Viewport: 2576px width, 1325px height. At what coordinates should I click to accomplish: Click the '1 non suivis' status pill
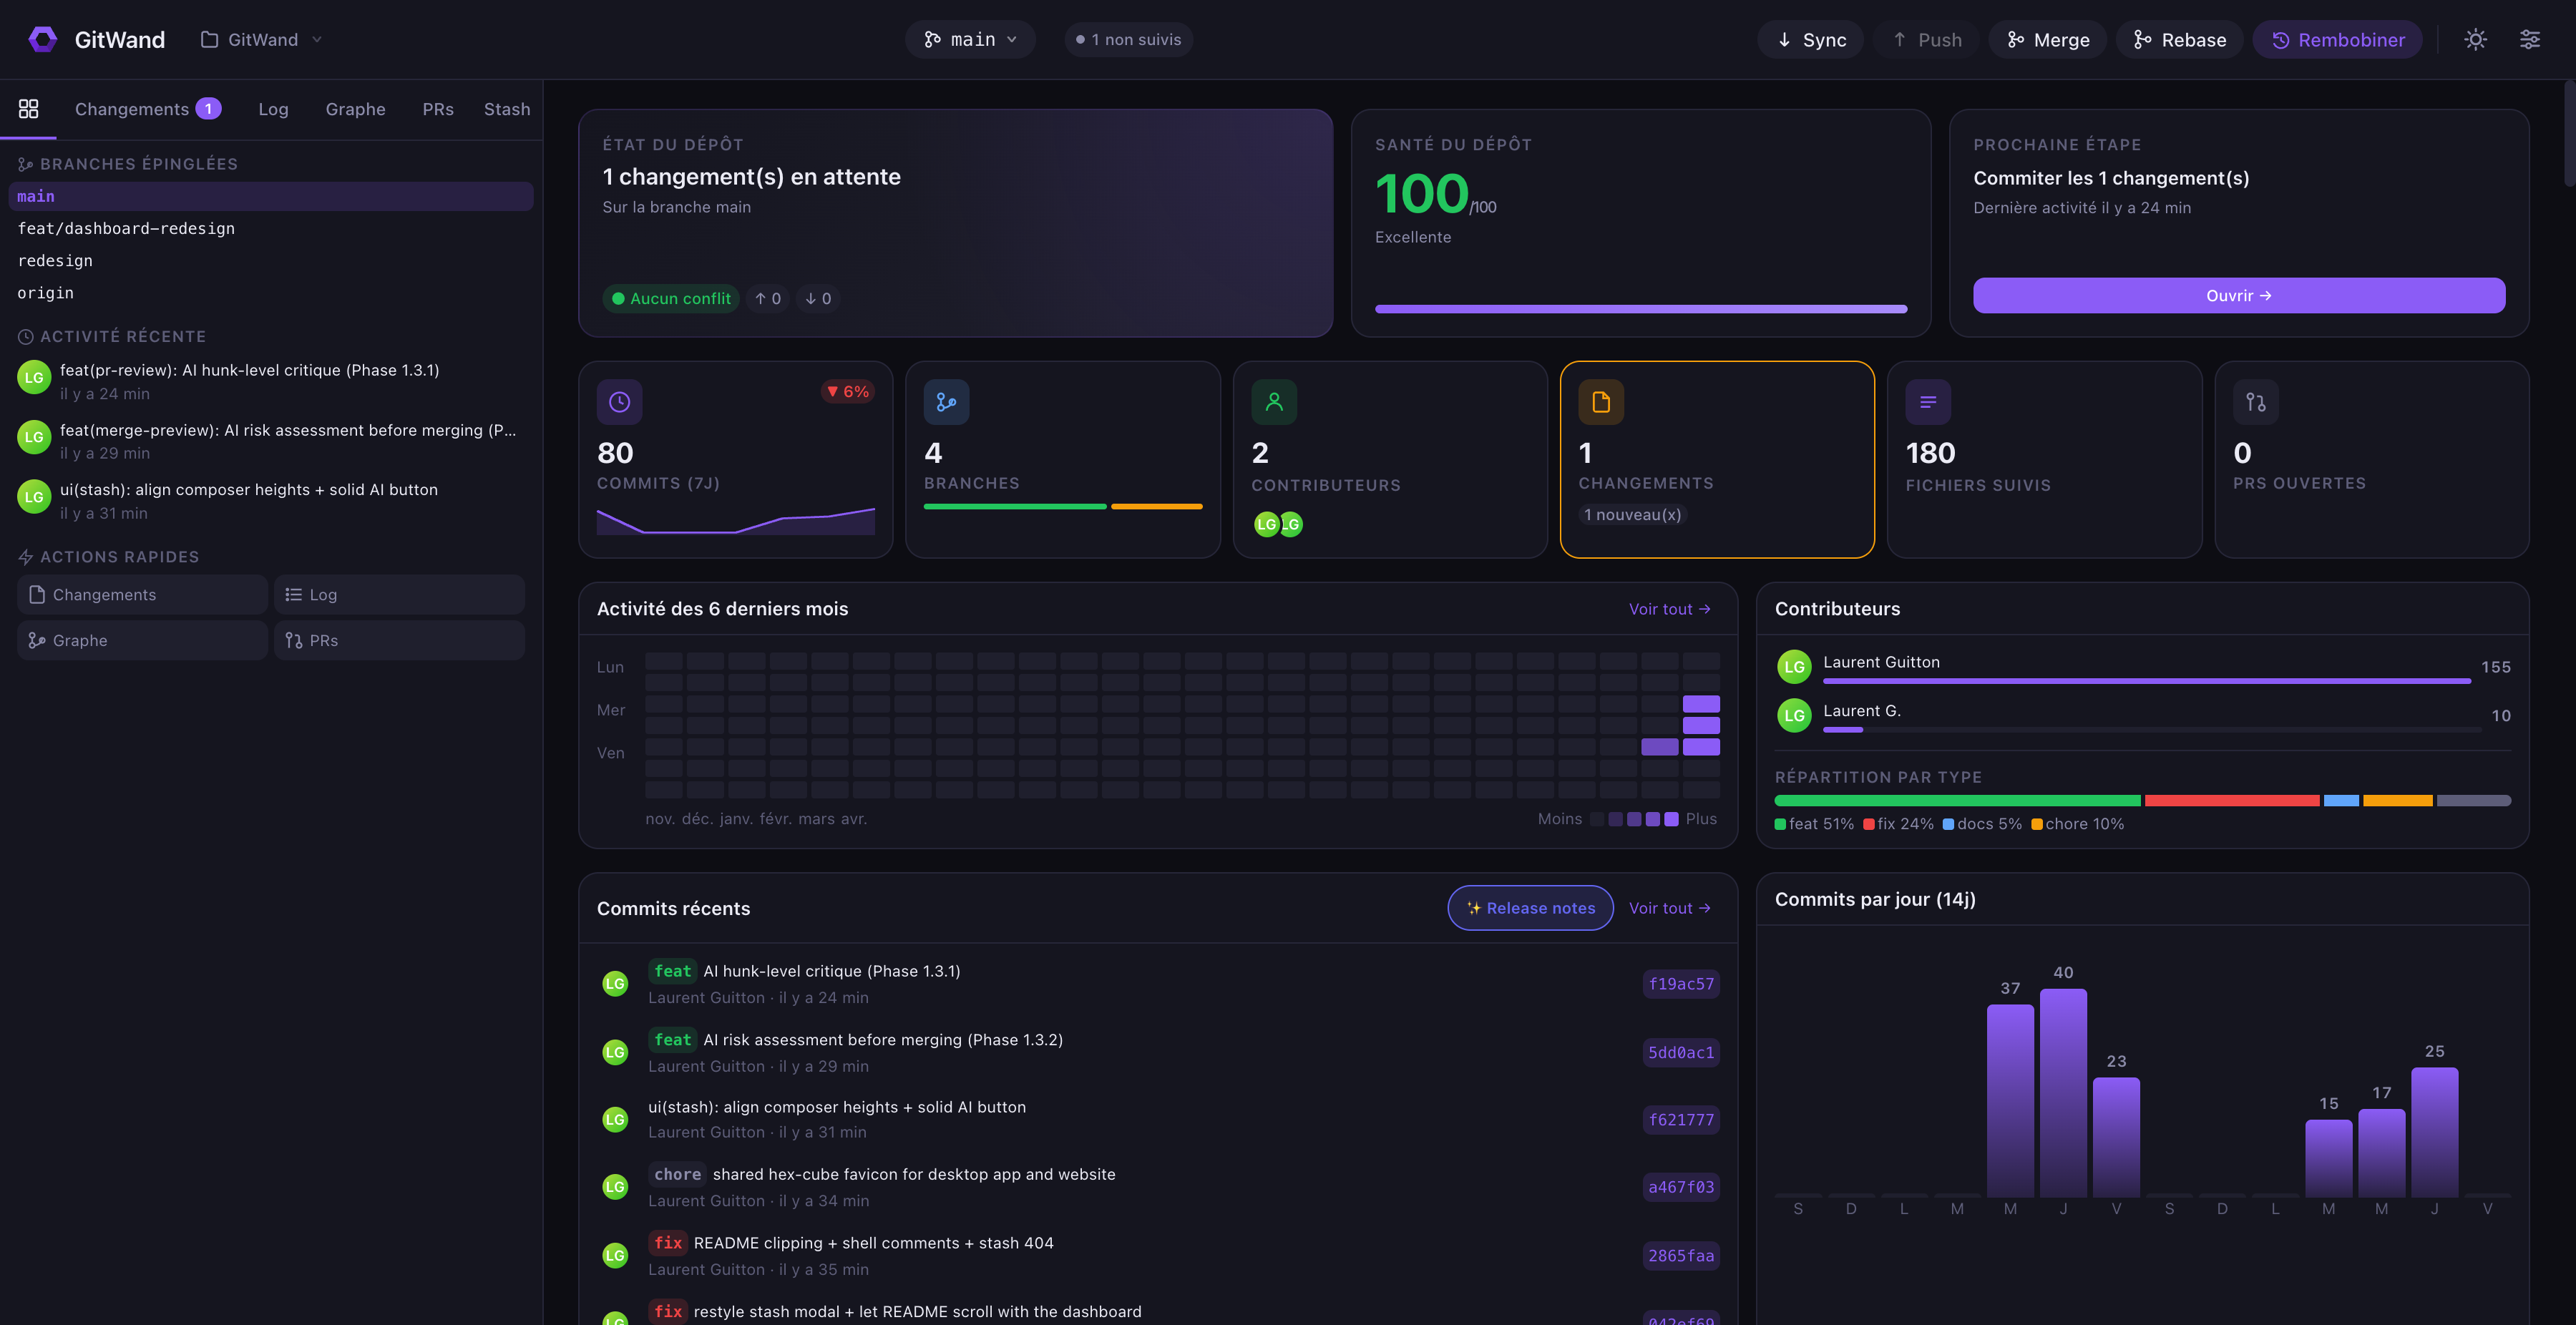[x=1128, y=39]
